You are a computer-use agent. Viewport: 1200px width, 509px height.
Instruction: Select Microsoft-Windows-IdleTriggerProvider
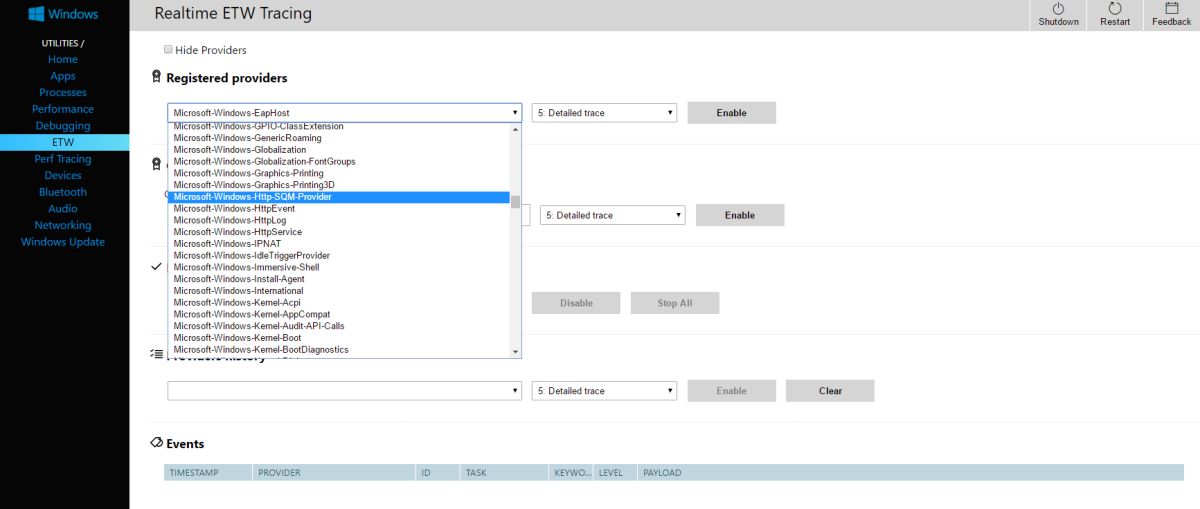pyautogui.click(x=339, y=256)
